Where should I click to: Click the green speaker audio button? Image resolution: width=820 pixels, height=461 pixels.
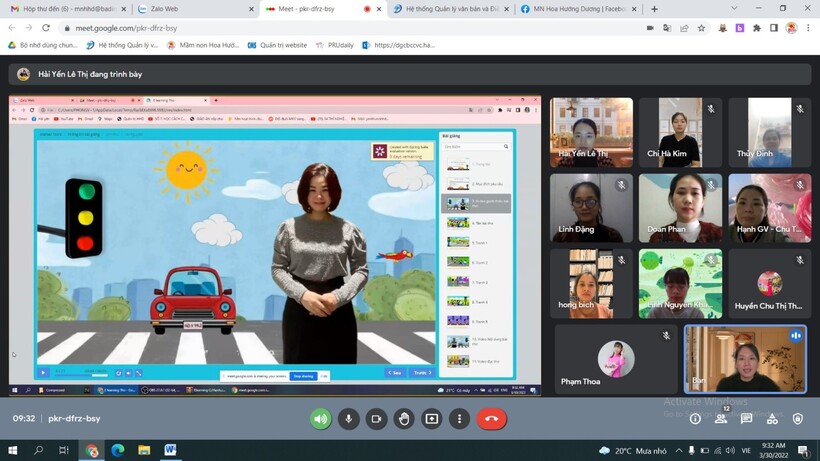point(321,419)
